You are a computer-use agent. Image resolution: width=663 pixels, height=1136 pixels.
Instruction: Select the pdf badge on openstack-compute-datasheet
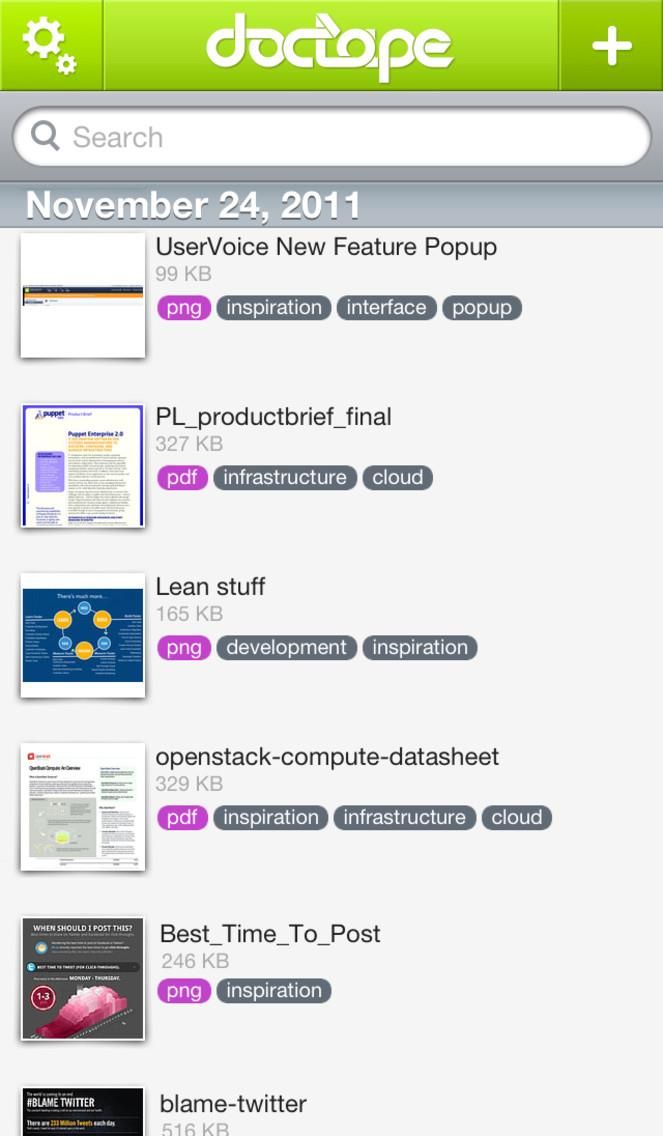(x=183, y=817)
